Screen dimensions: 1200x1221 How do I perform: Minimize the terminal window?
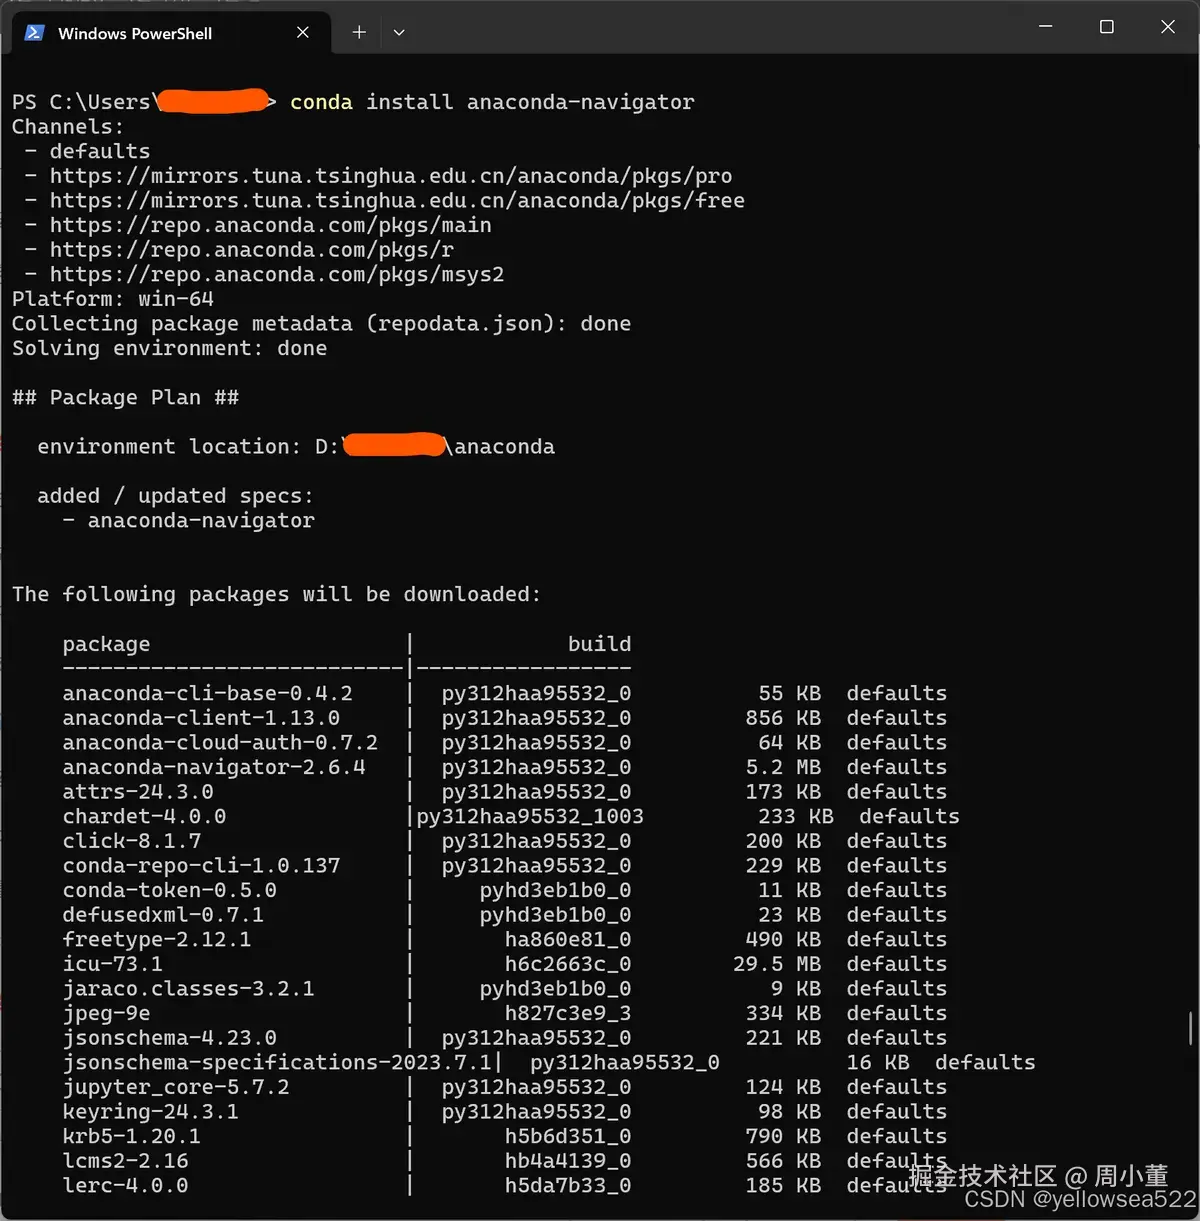click(x=1046, y=27)
